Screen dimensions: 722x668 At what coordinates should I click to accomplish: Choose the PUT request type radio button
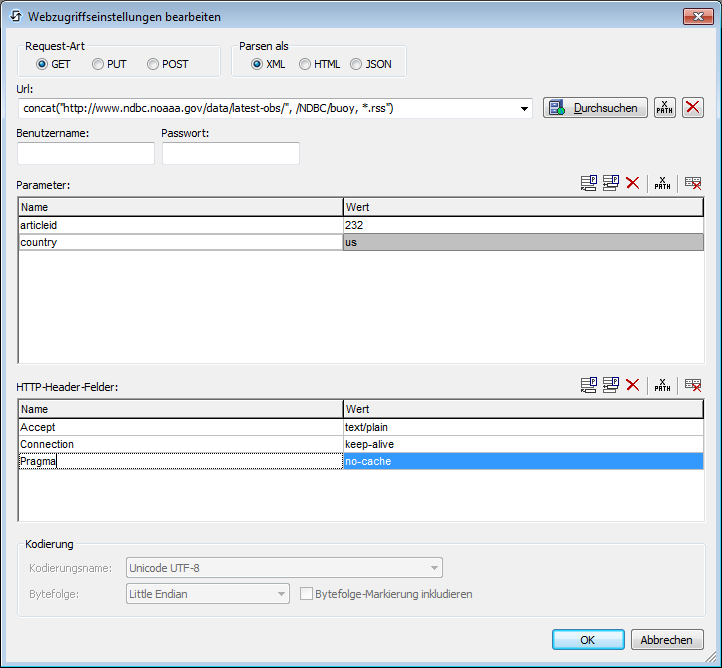click(98, 64)
